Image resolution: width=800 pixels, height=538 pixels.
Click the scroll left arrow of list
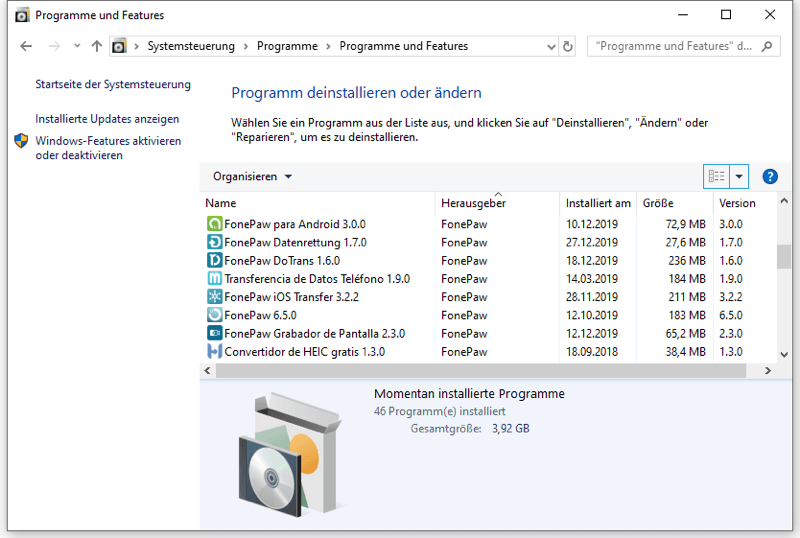[207, 371]
